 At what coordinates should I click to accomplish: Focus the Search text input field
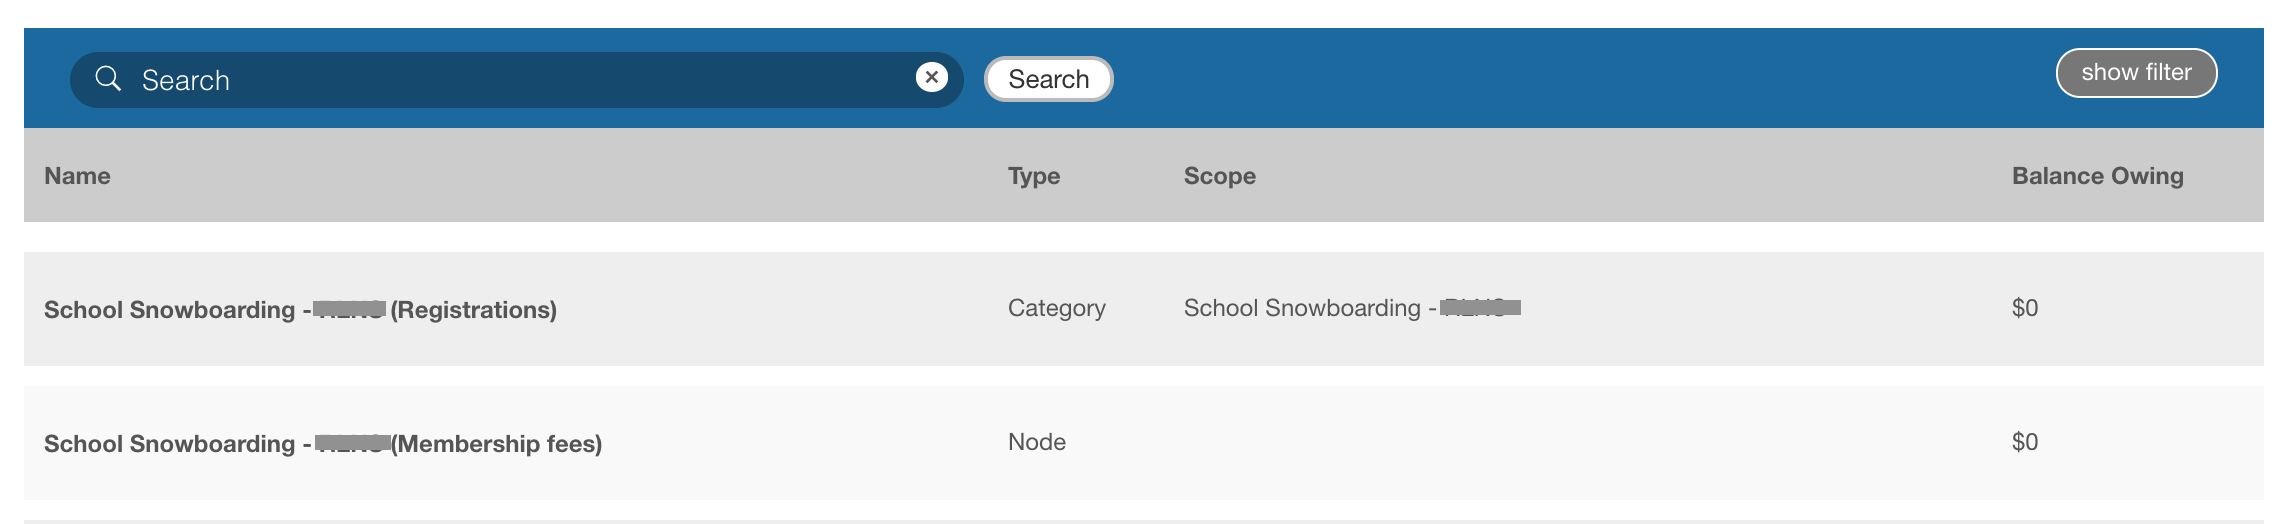coord(520,80)
